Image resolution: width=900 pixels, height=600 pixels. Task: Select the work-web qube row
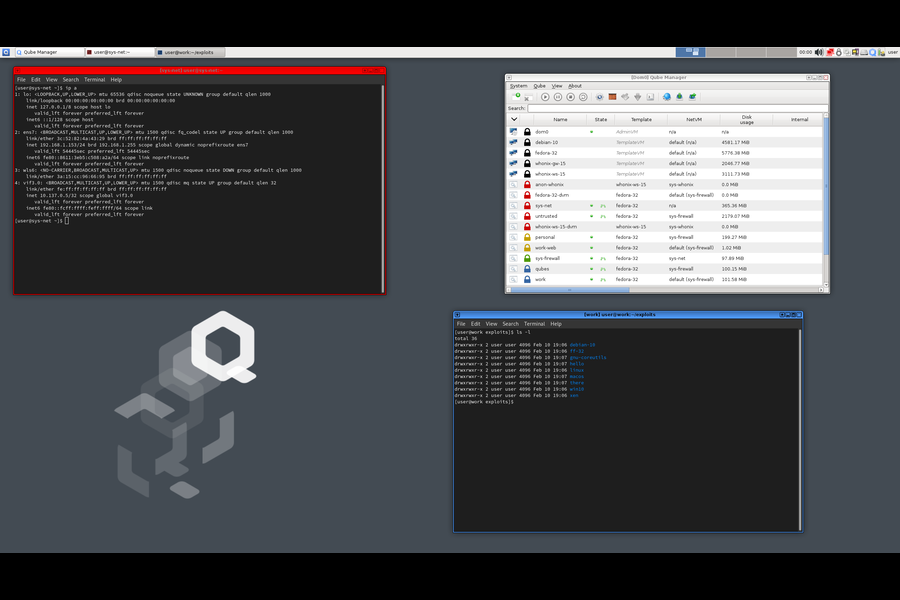tap(666, 248)
